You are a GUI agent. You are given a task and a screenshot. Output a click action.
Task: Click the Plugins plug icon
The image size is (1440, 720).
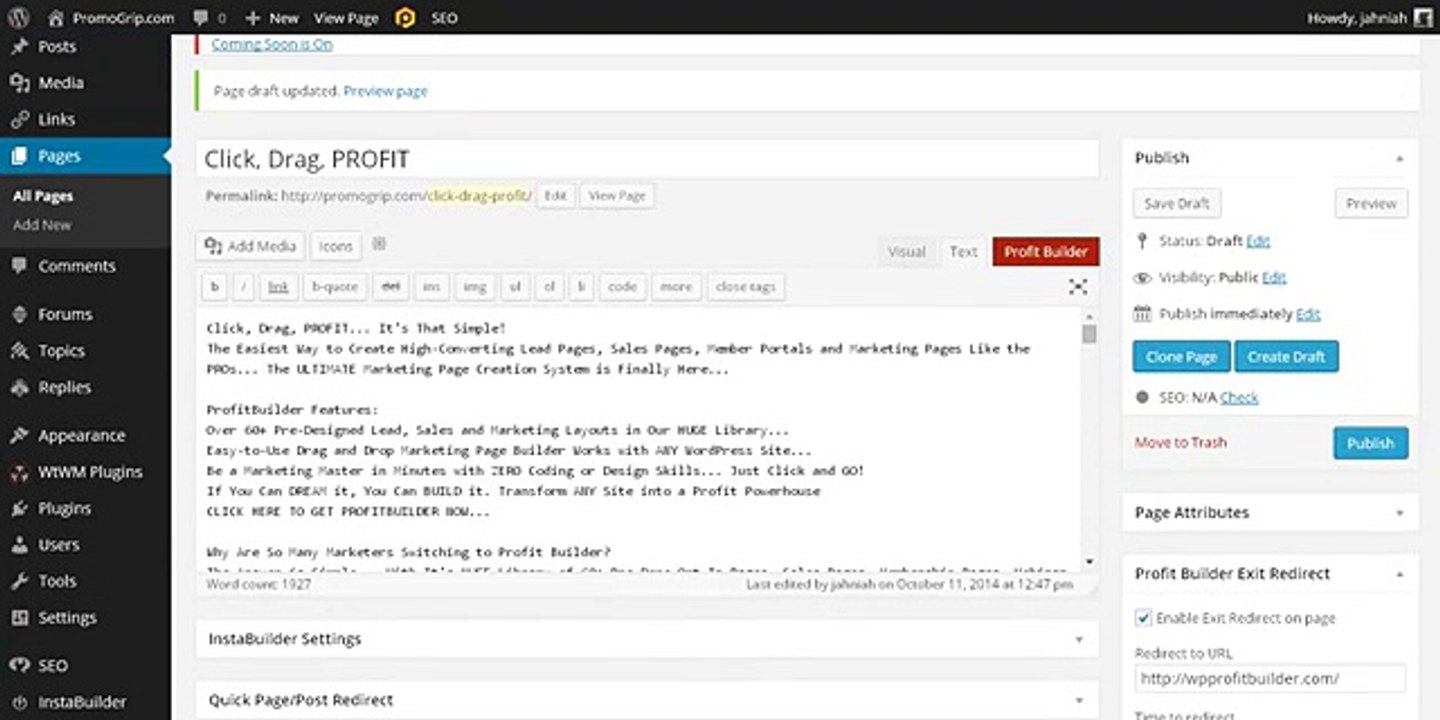19,509
